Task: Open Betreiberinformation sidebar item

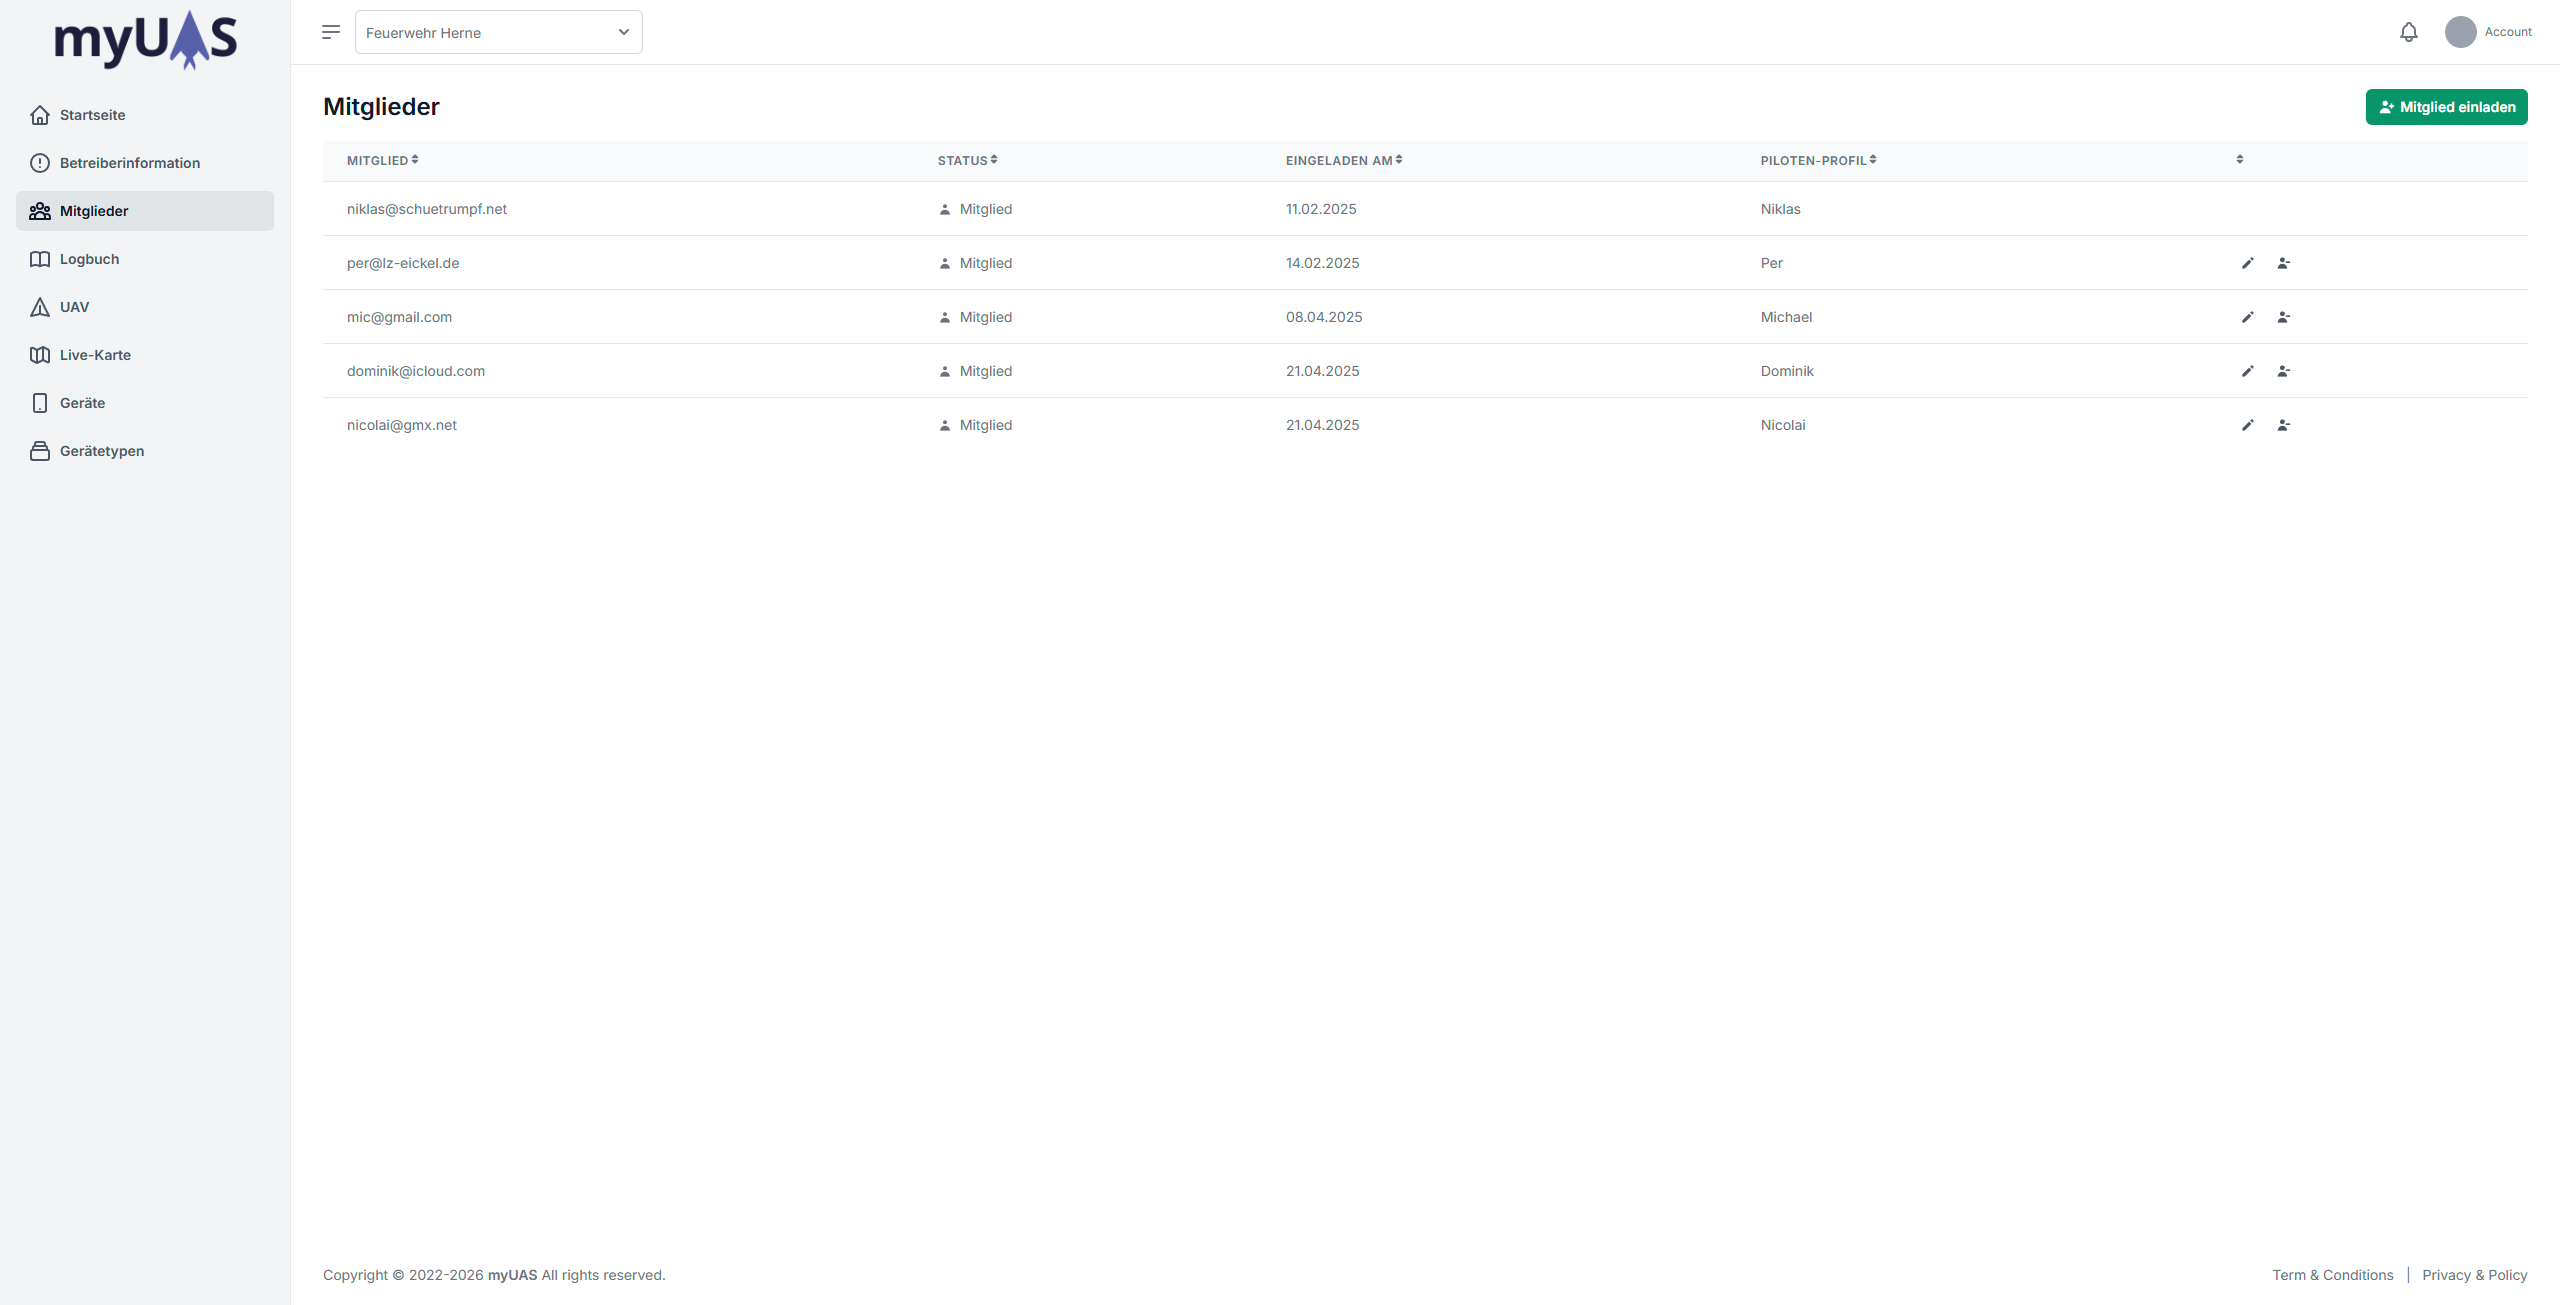Action: pos(129,163)
